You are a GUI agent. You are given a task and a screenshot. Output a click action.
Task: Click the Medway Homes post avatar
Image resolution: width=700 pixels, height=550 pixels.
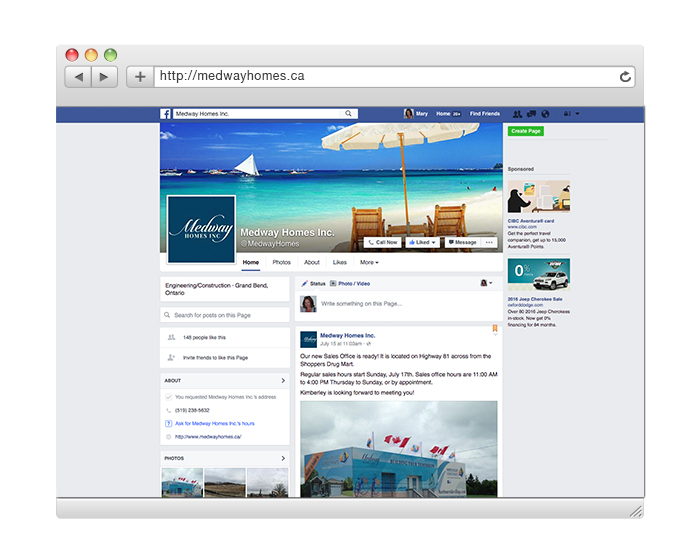tap(309, 339)
